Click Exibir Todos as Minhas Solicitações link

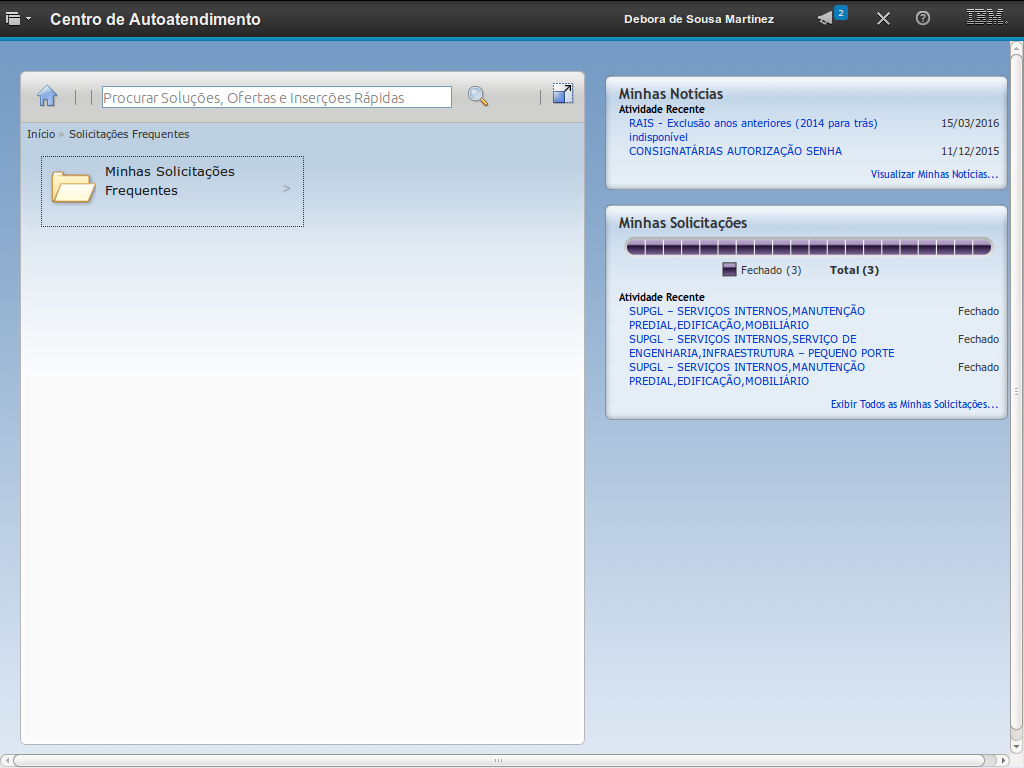click(x=914, y=405)
